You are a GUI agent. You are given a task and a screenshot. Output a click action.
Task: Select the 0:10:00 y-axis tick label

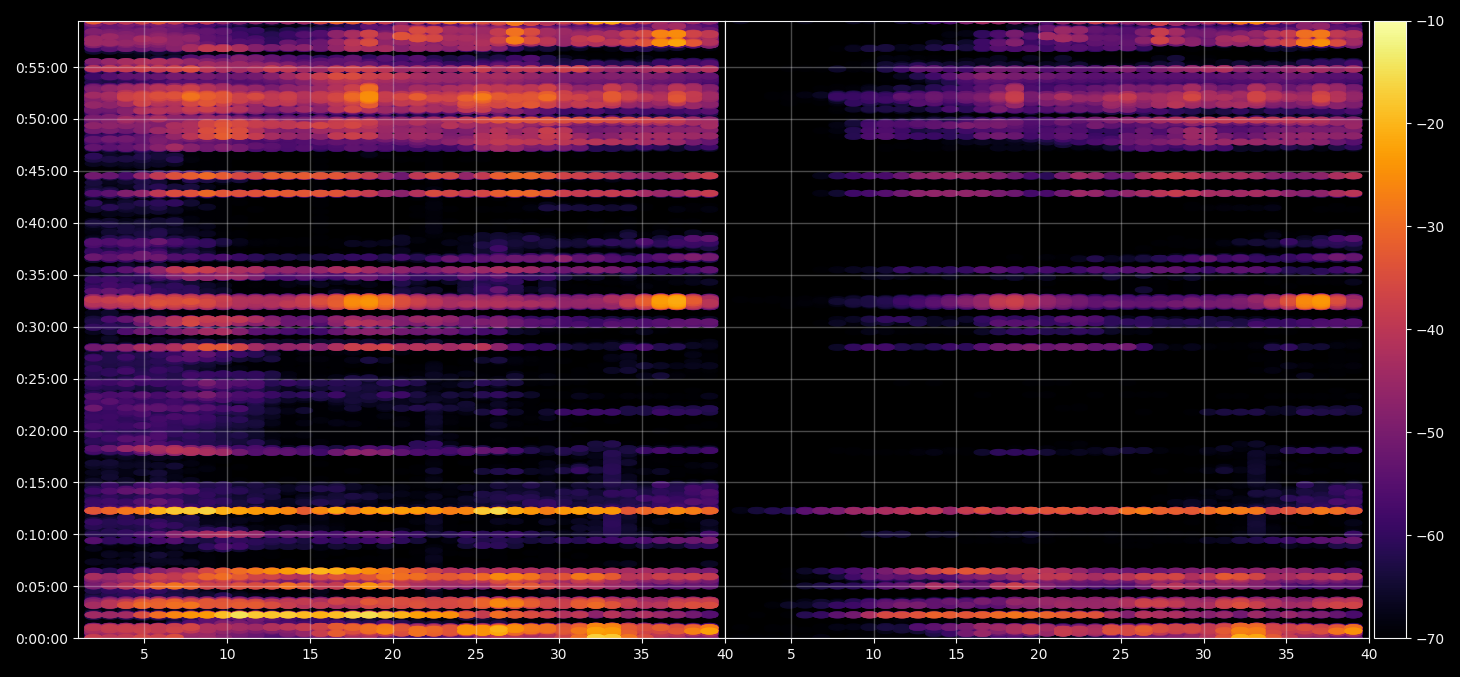[43, 535]
